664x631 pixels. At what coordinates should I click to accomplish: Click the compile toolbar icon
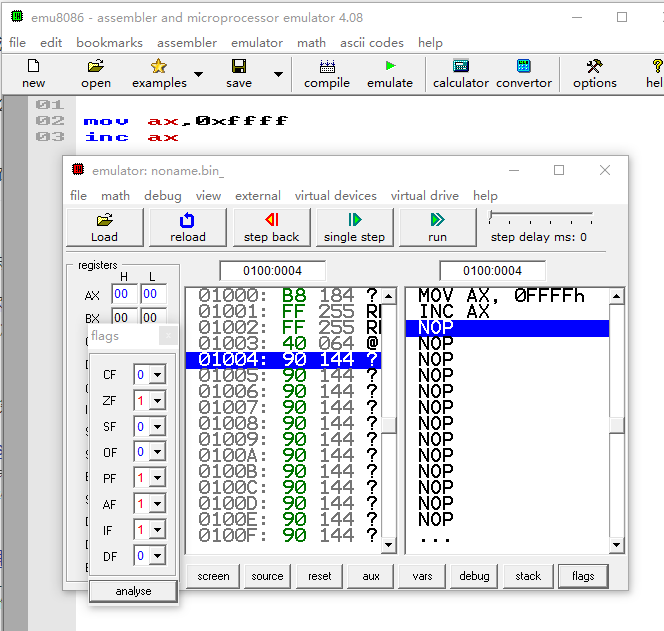pos(327,66)
